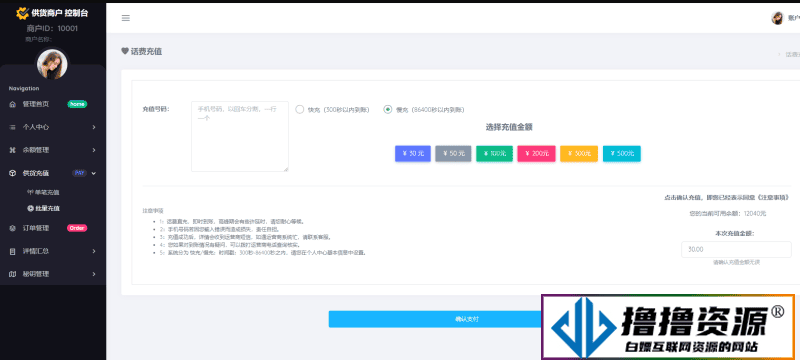800x360 pixels.
Task: Click the 选择充值金额 heading
Action: coord(509,127)
